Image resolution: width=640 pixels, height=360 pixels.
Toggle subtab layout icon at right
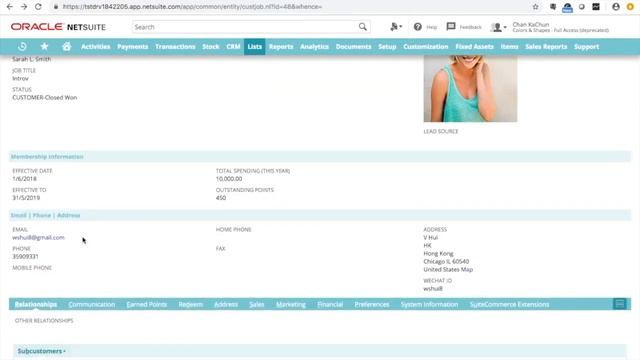[x=620, y=304]
